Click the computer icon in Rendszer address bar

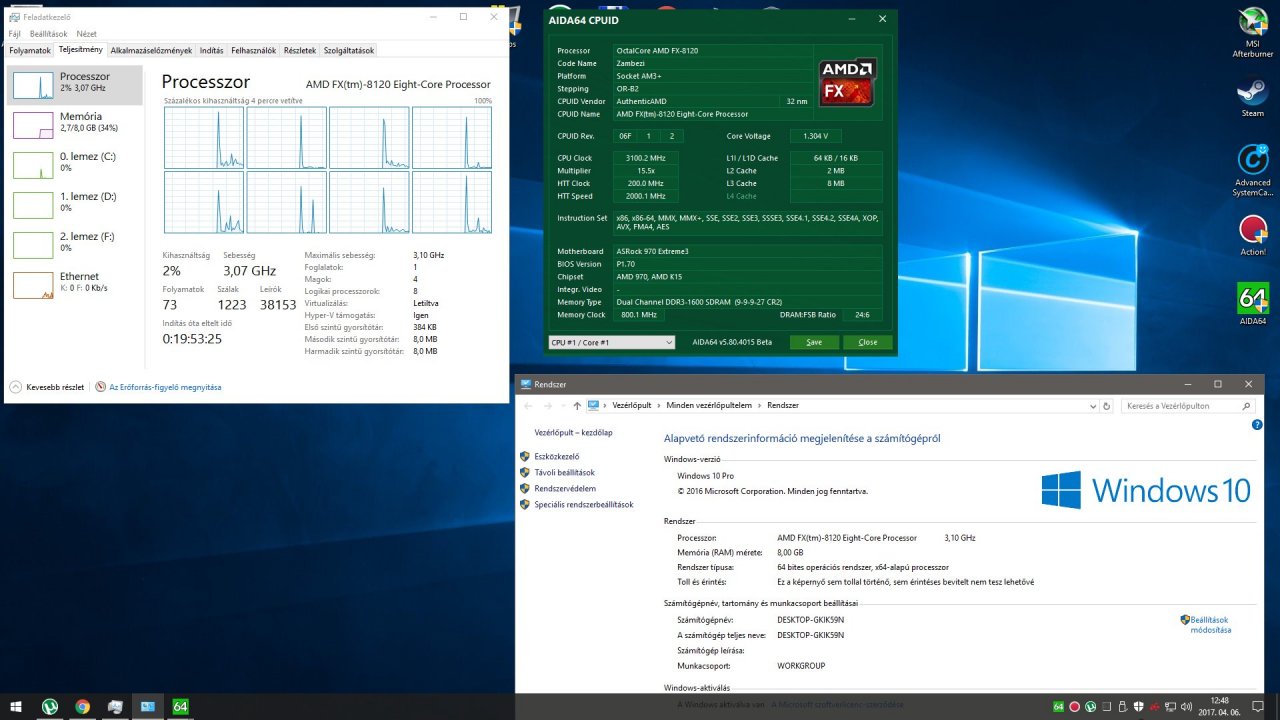(x=594, y=405)
